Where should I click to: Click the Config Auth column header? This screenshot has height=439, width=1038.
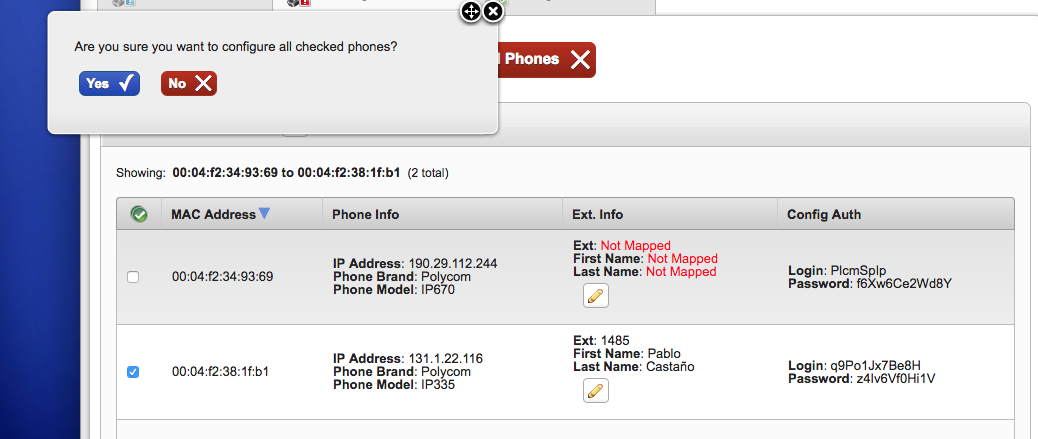824,214
